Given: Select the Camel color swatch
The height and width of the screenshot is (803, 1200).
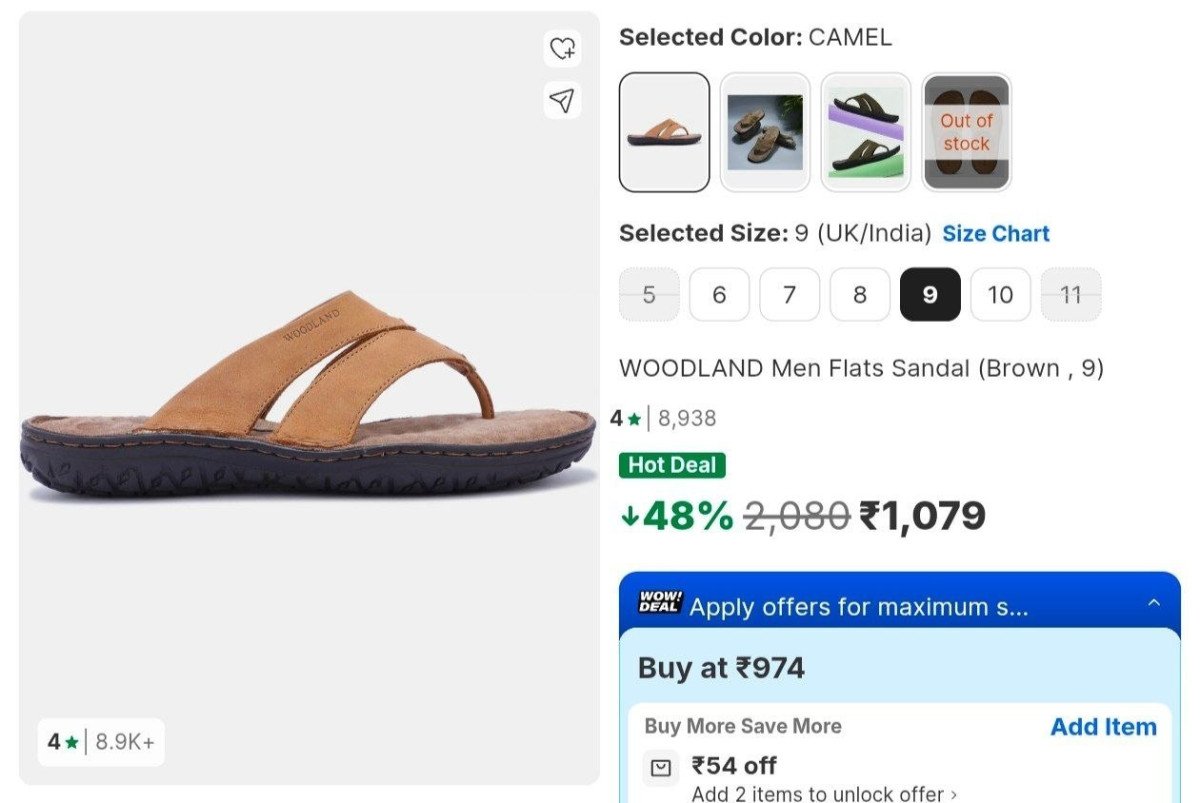Looking at the screenshot, I should [x=665, y=131].
